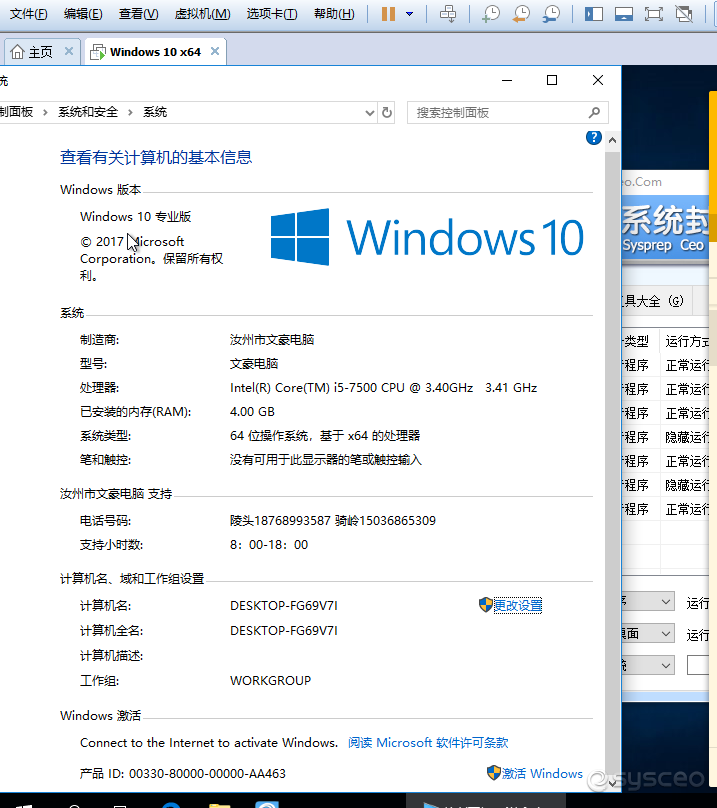Take a snapshot of this virtual machine
Image resolution: width=717 pixels, height=808 pixels.
[491, 14]
